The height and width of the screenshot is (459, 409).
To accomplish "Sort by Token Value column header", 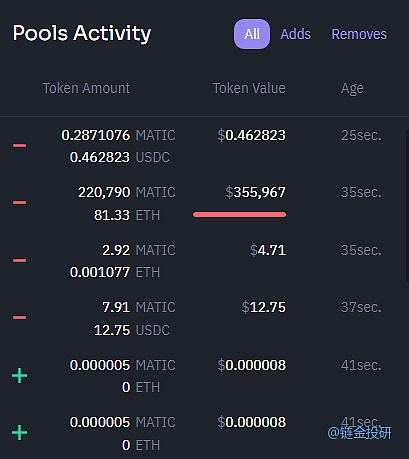I will coord(249,88).
